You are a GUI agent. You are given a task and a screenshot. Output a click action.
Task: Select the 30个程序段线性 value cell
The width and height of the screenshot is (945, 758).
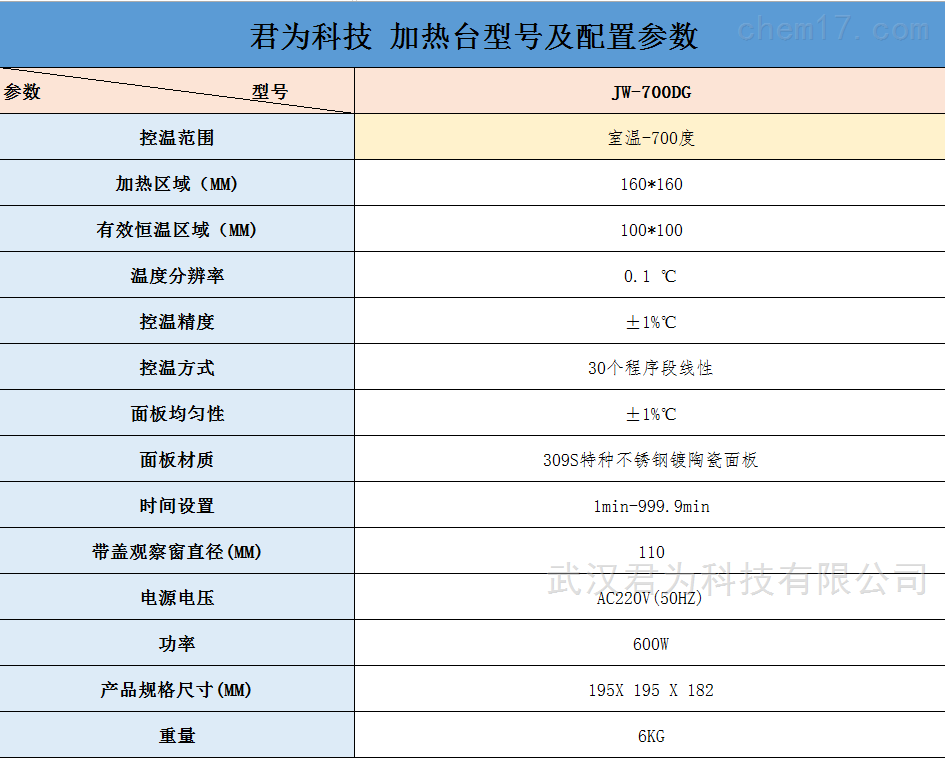(651, 368)
